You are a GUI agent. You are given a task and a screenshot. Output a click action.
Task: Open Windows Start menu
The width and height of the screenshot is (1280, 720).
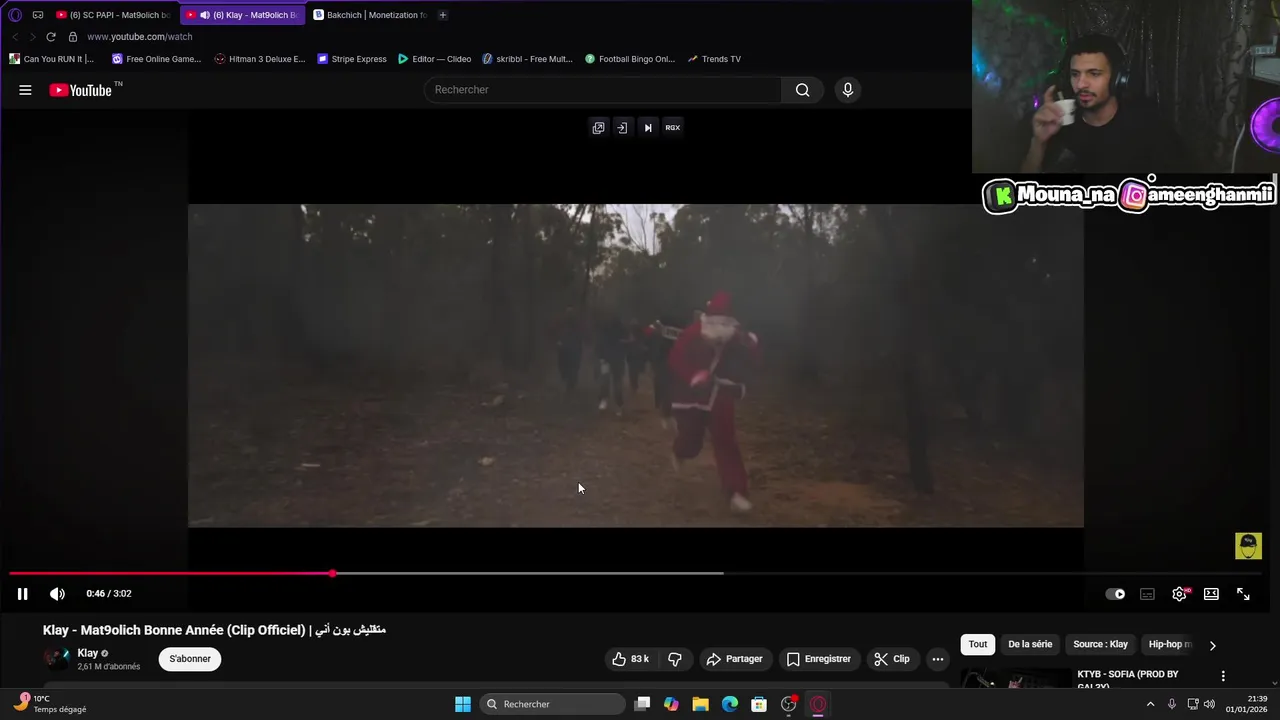(463, 704)
